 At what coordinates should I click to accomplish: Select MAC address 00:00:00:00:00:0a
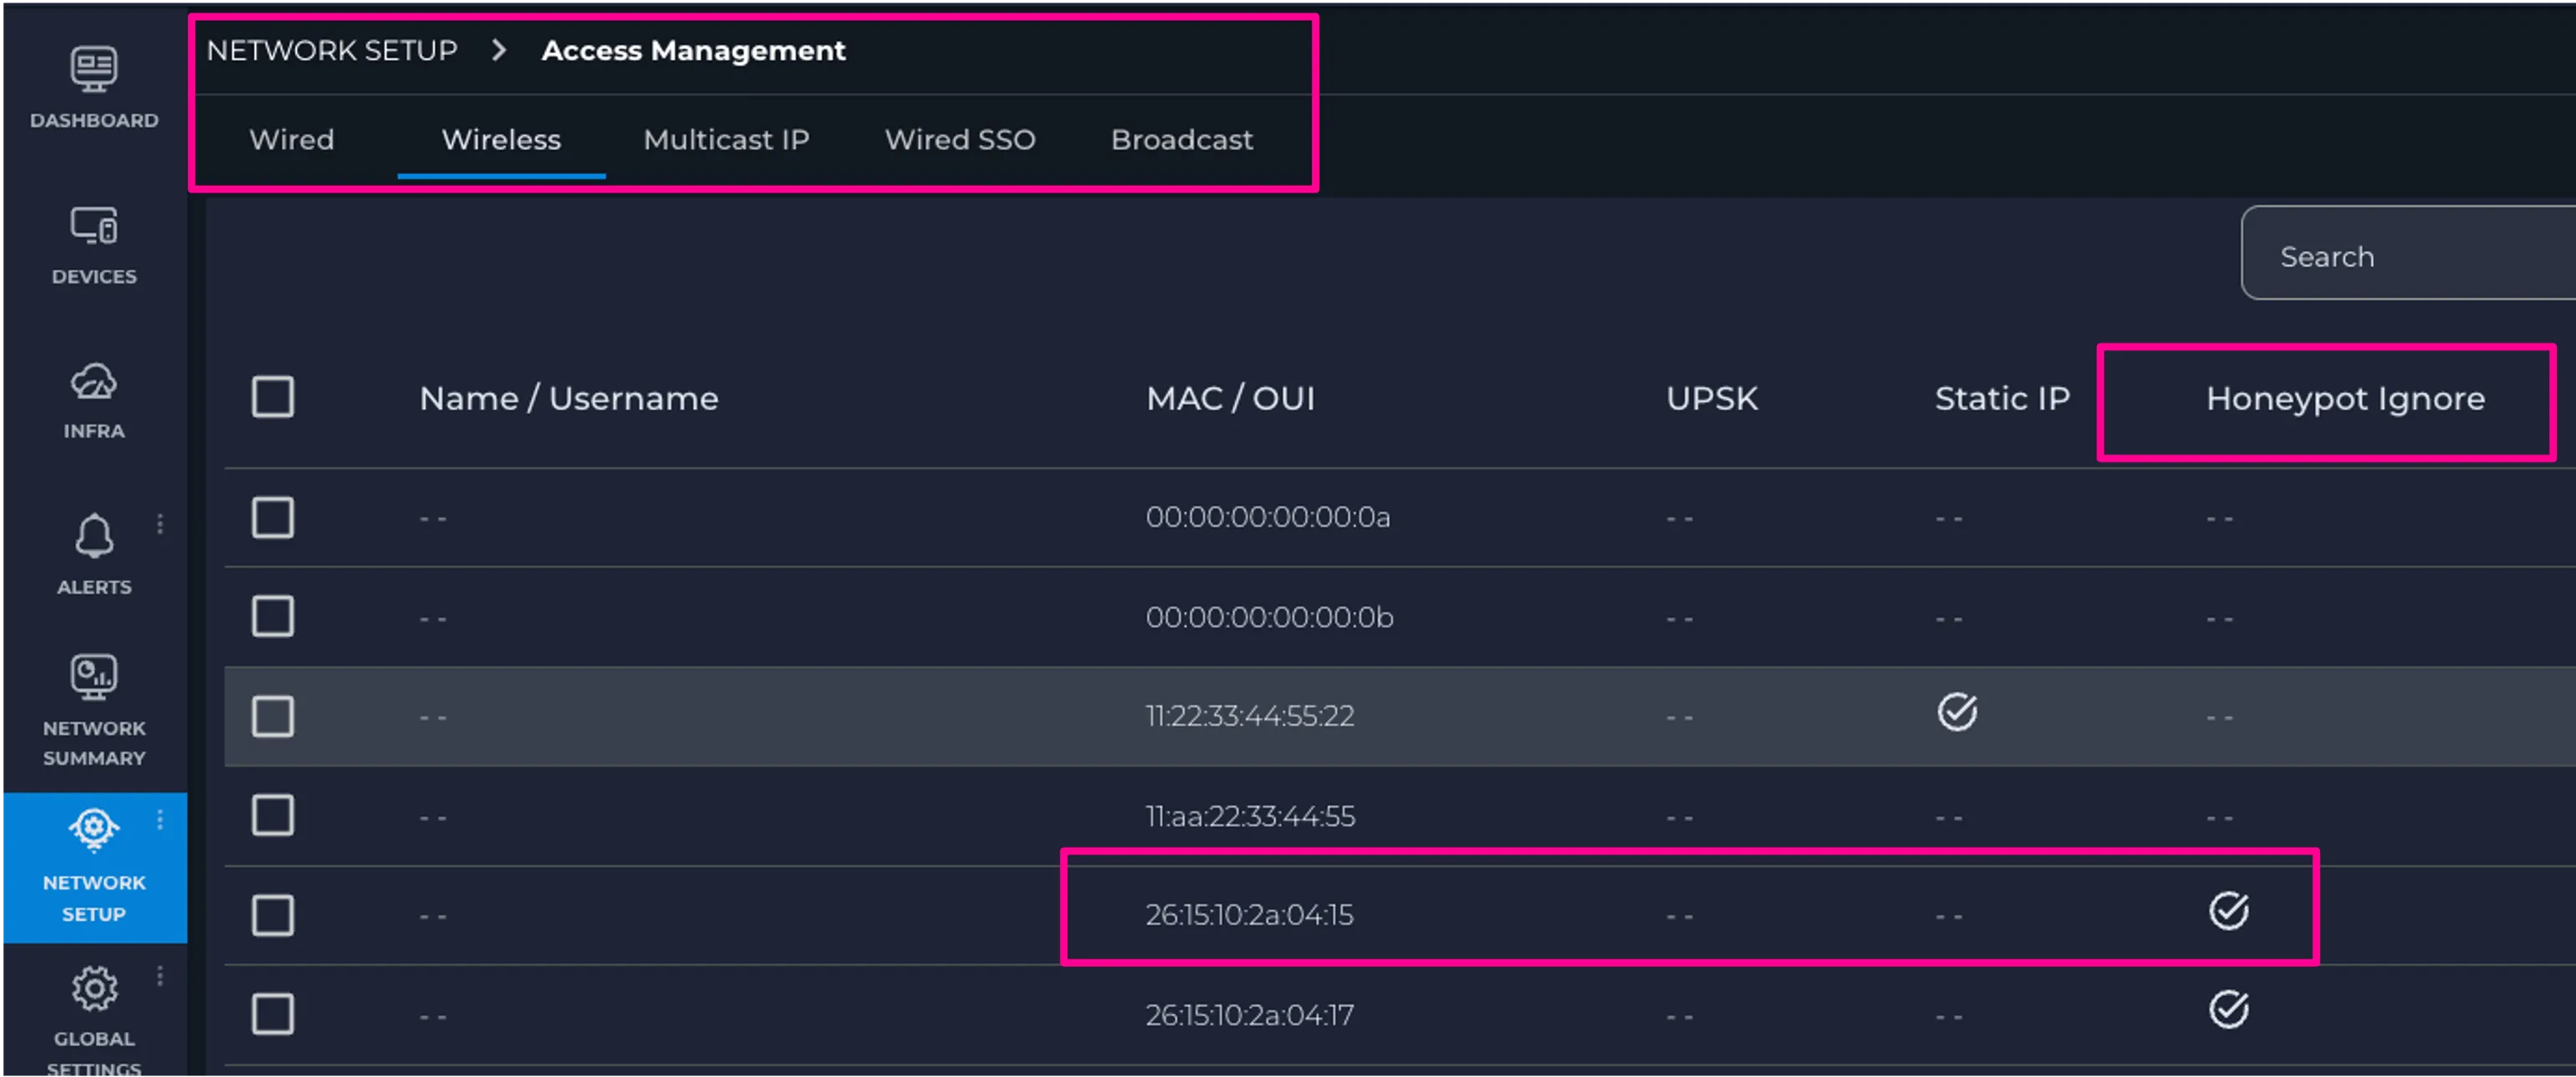coord(1268,518)
